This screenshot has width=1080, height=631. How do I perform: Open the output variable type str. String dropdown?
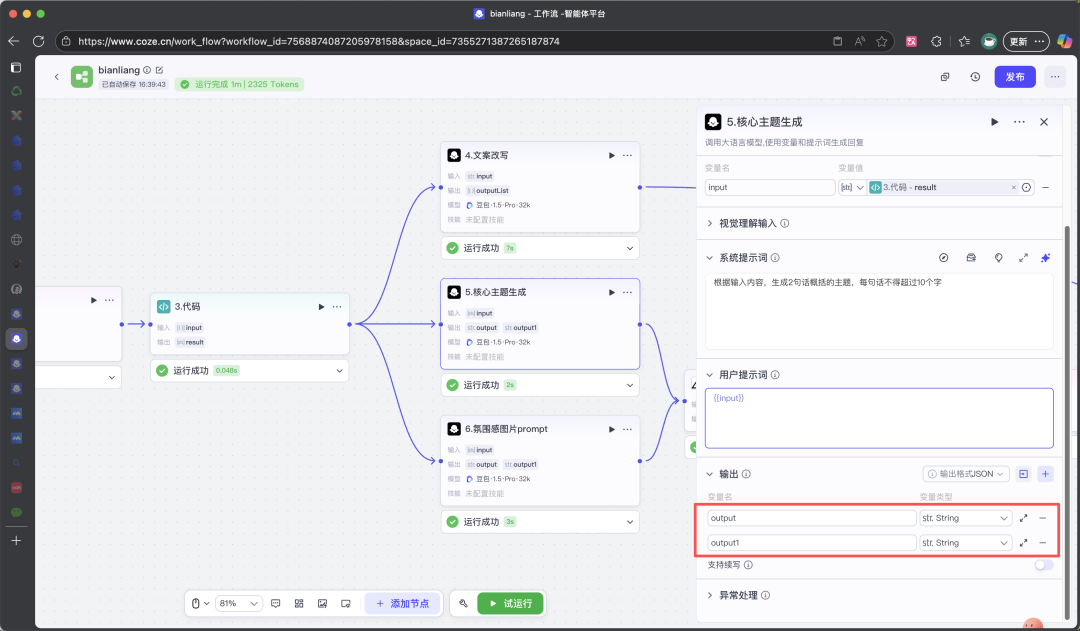point(966,518)
